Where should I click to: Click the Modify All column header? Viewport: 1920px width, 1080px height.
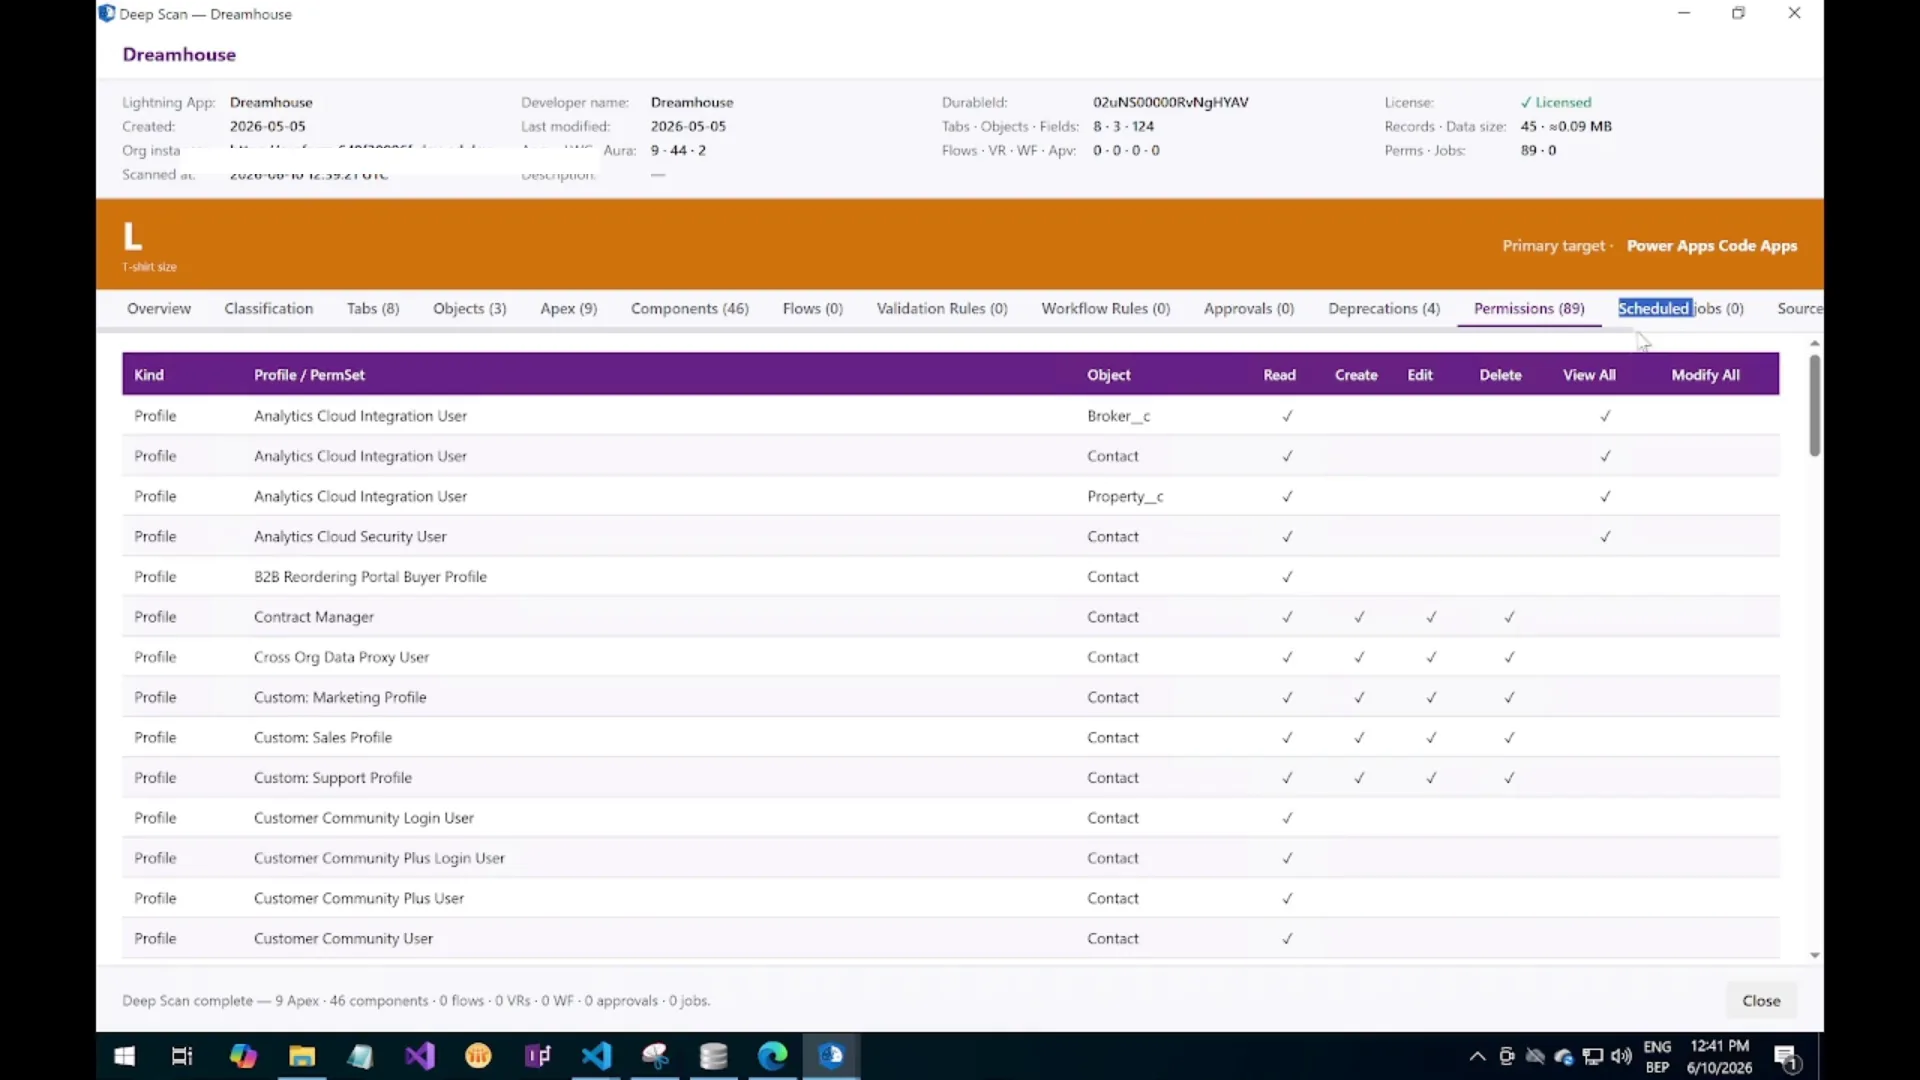click(1706, 375)
